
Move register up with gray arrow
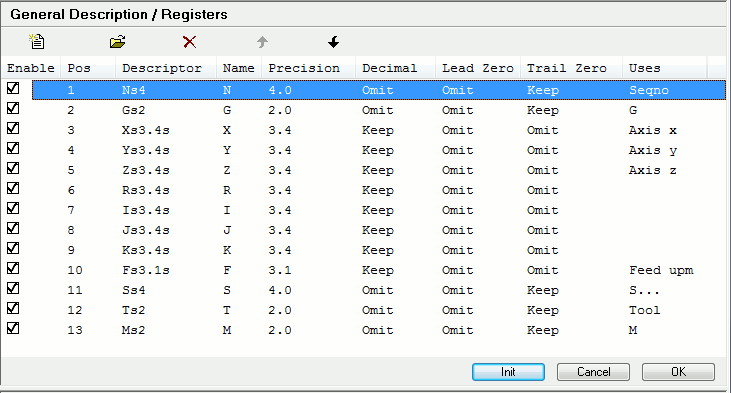(x=262, y=42)
